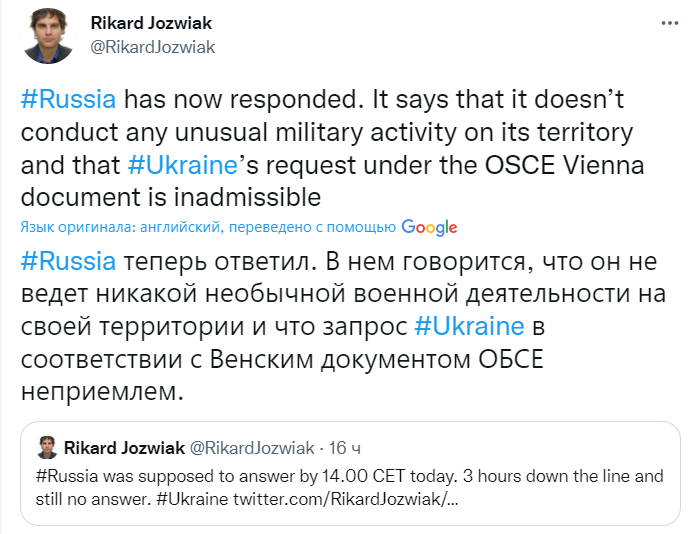Click the Google logo beside the translation notice
692x534 pixels.
pos(429,227)
